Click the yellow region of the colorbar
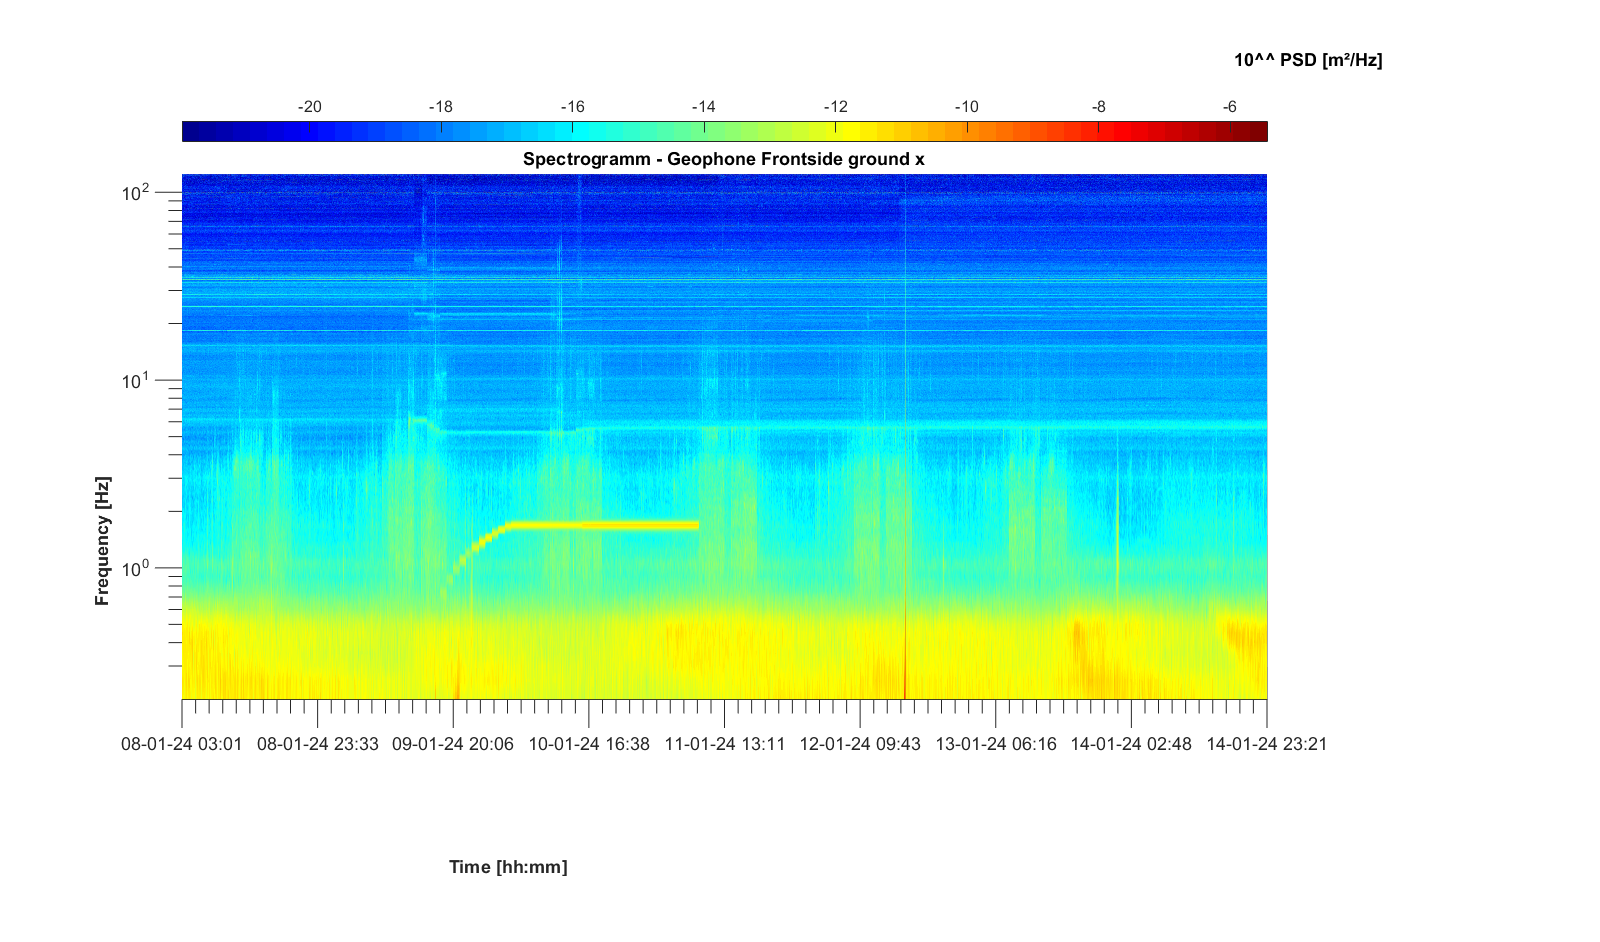 [850, 132]
